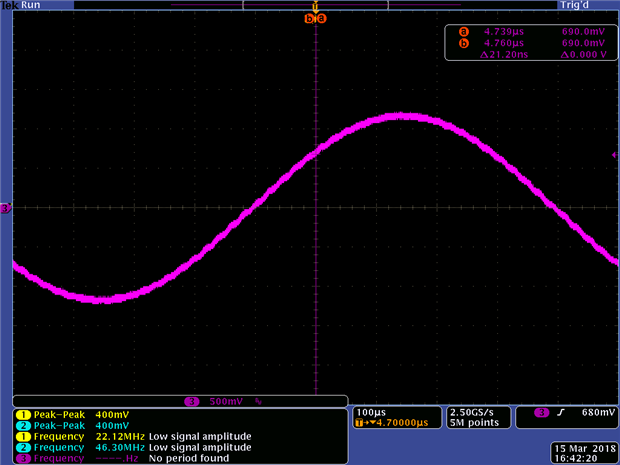Click the trigger level arrow on right edge
The height and width of the screenshot is (465, 620).
pos(615,155)
